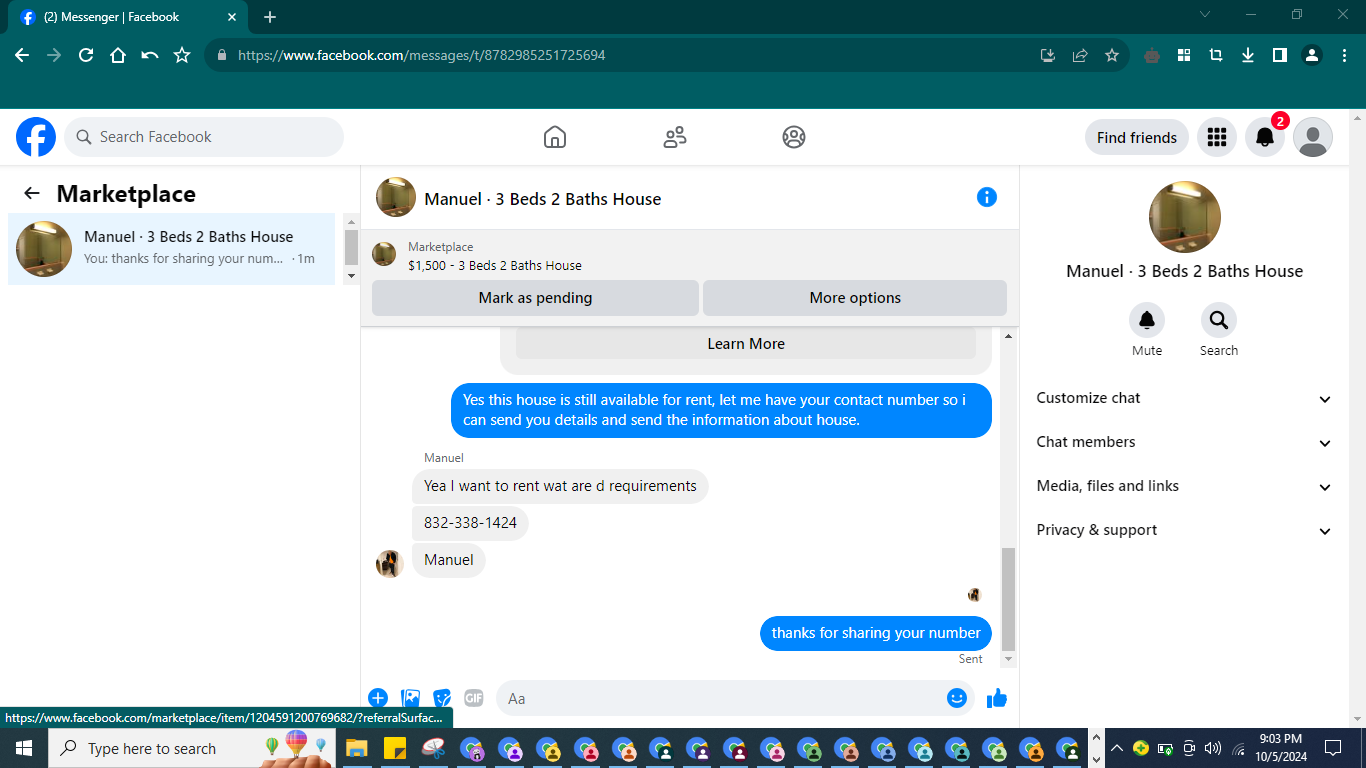Open the Friends icon in top navigation
This screenshot has height=768, width=1366.
675,137
